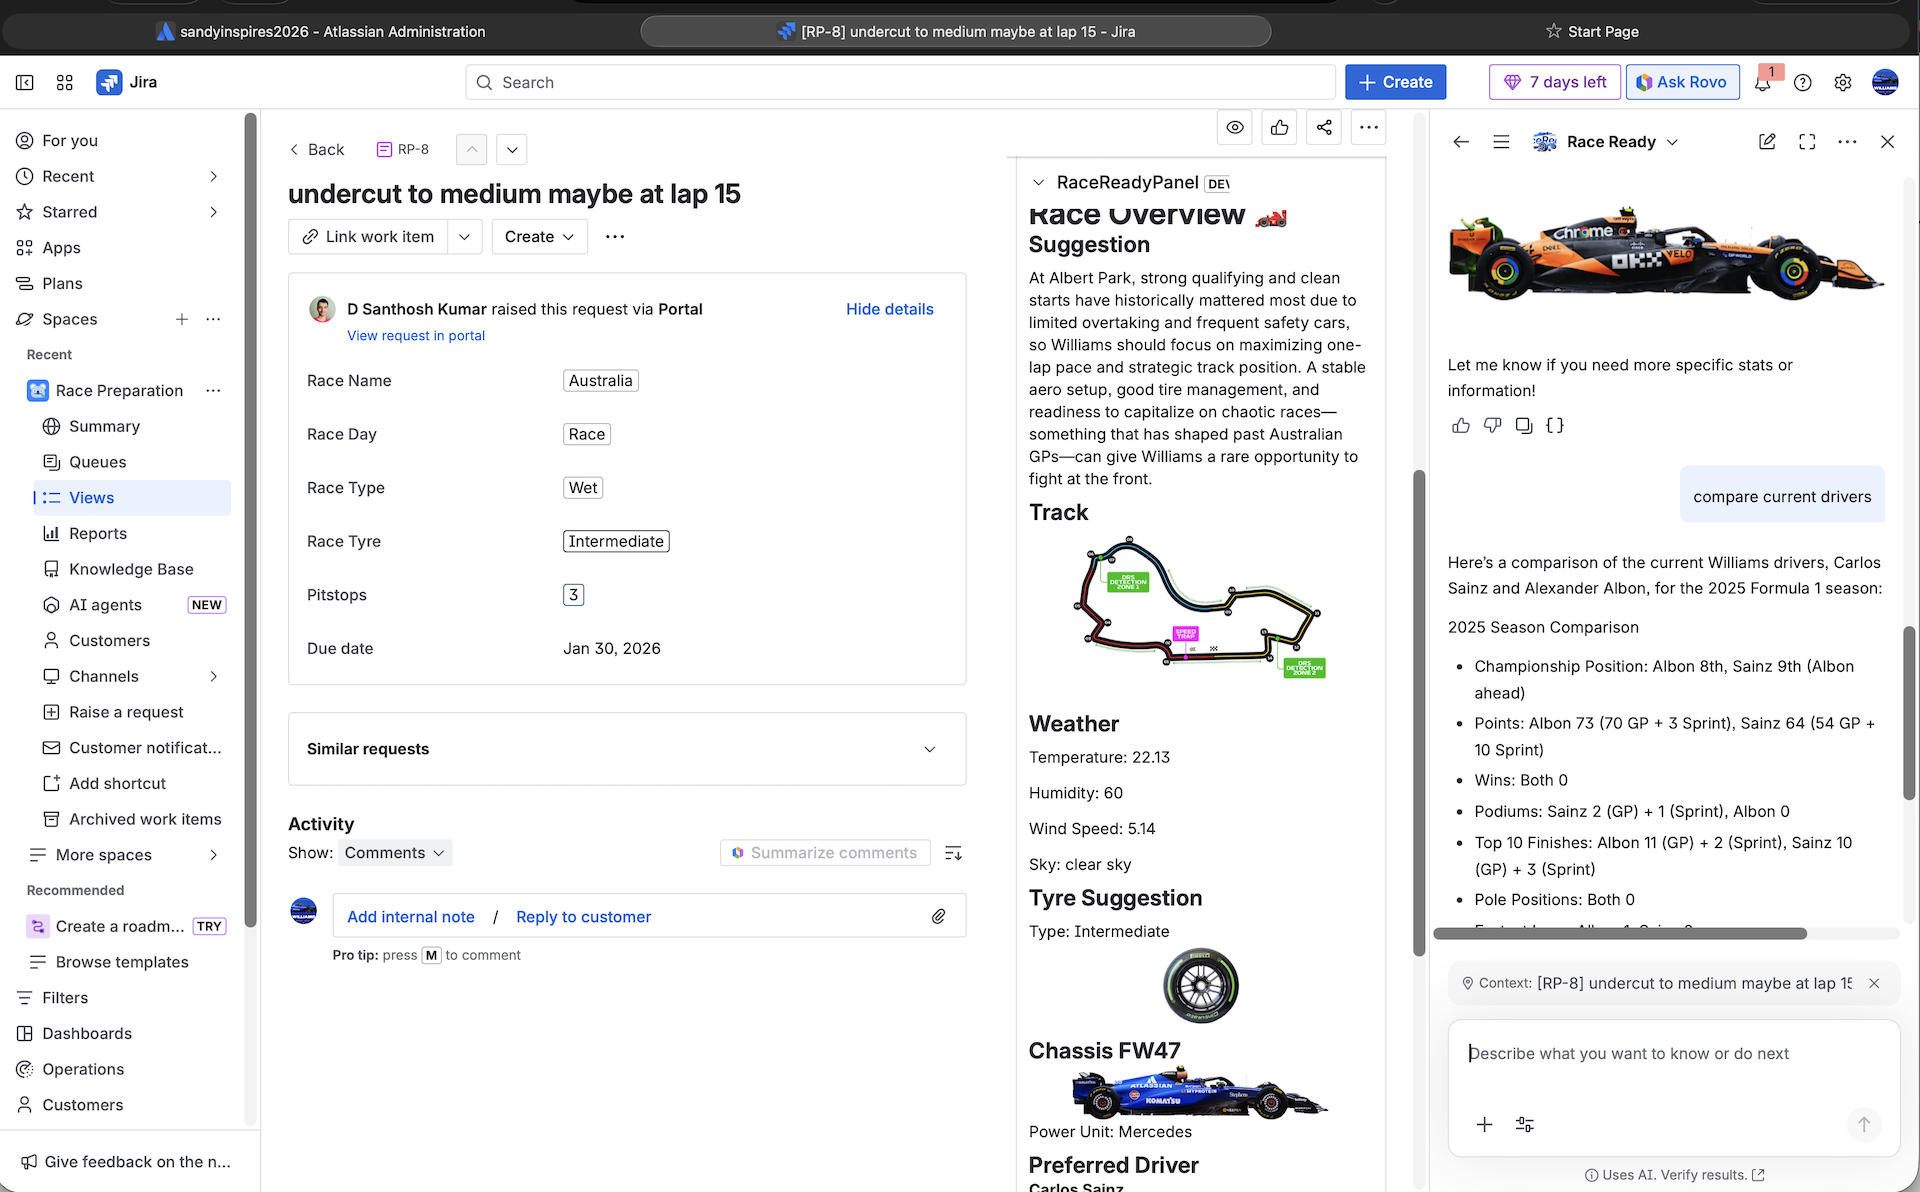This screenshot has width=1920, height=1192.
Task: Copy the Rovo response
Action: point(1523,426)
